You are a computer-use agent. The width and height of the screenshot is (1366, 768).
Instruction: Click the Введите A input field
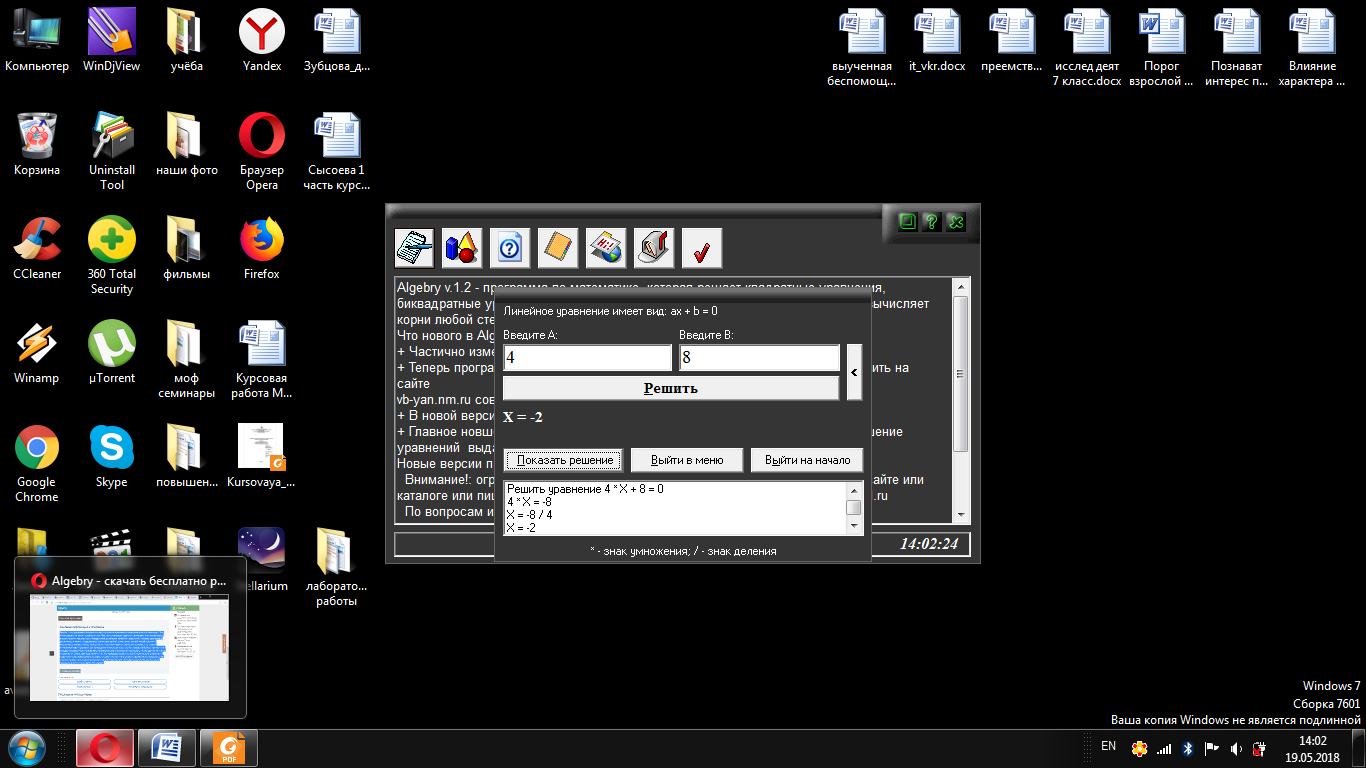588,358
